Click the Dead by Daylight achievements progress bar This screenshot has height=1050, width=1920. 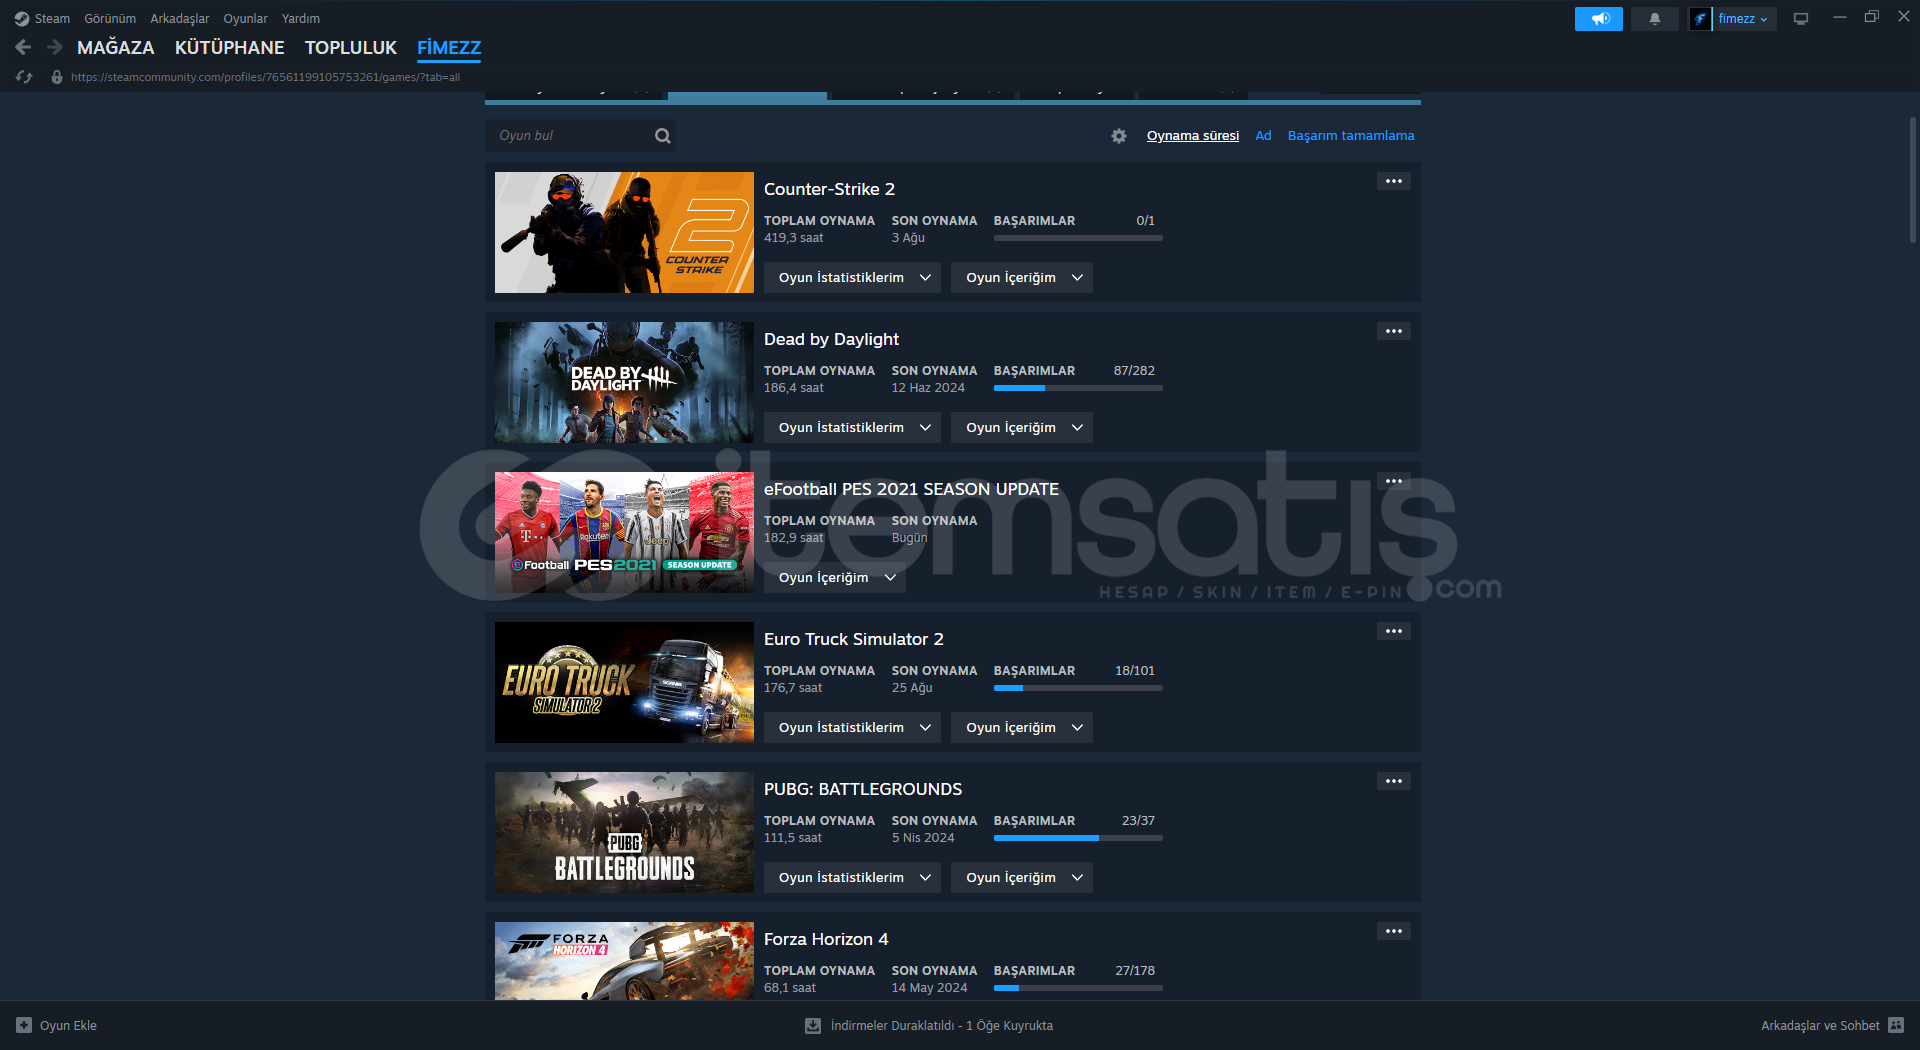[x=1078, y=388]
